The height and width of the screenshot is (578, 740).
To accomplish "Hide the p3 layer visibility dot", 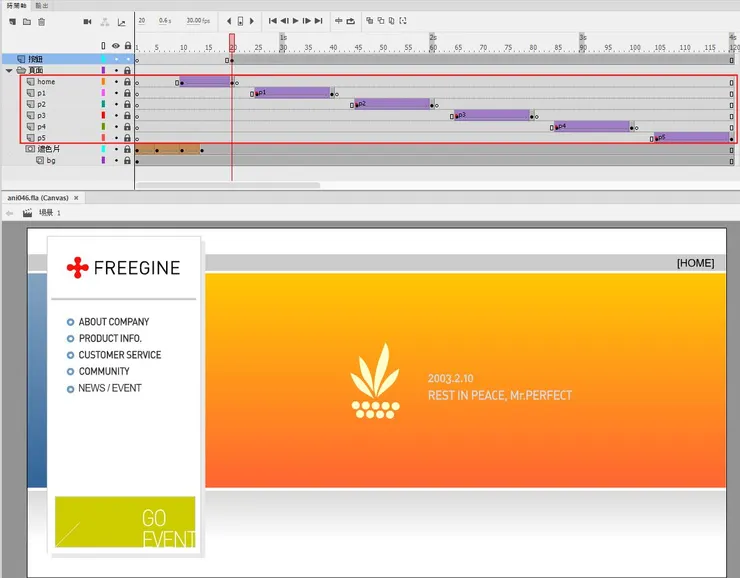I will (116, 116).
